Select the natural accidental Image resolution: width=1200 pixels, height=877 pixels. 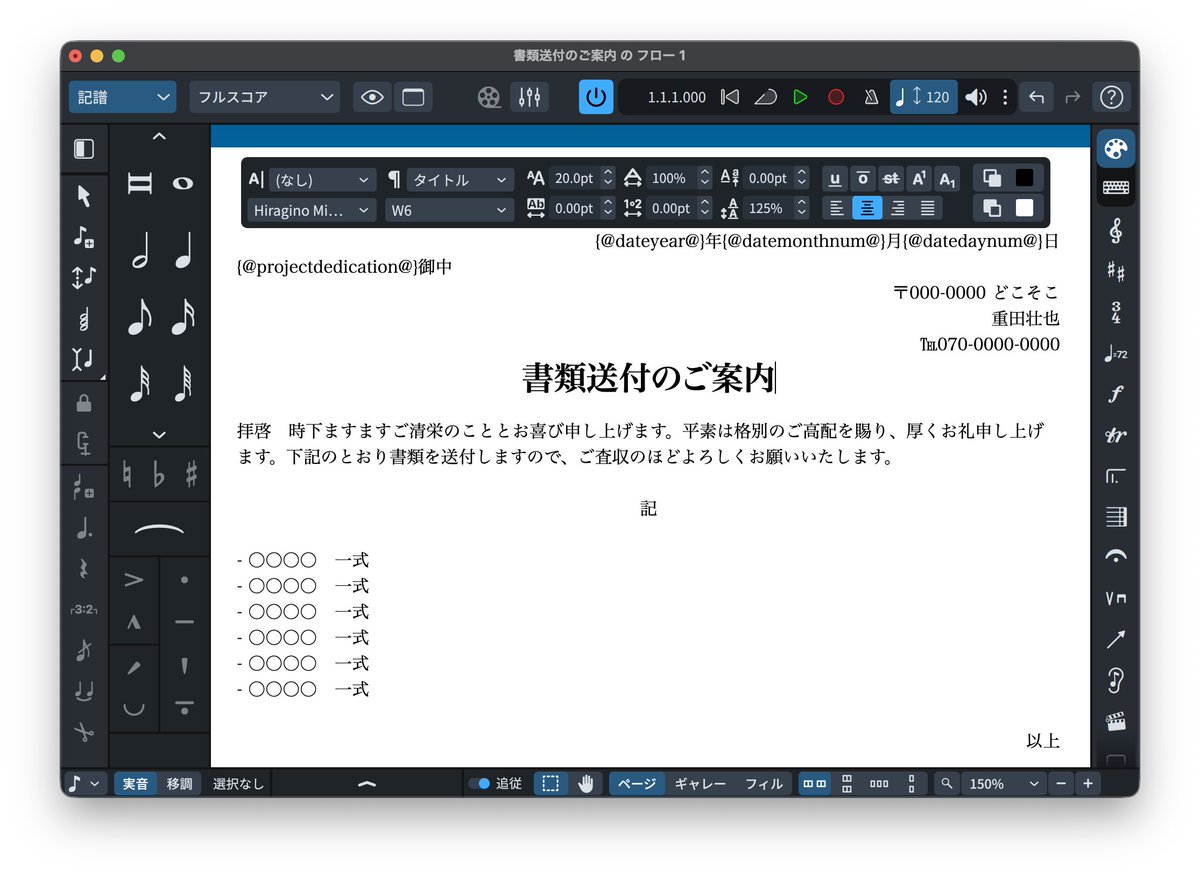tap(127, 474)
